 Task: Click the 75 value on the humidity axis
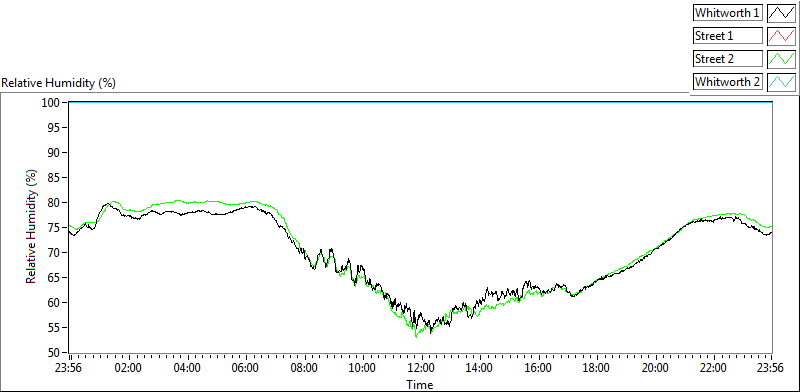pos(54,228)
